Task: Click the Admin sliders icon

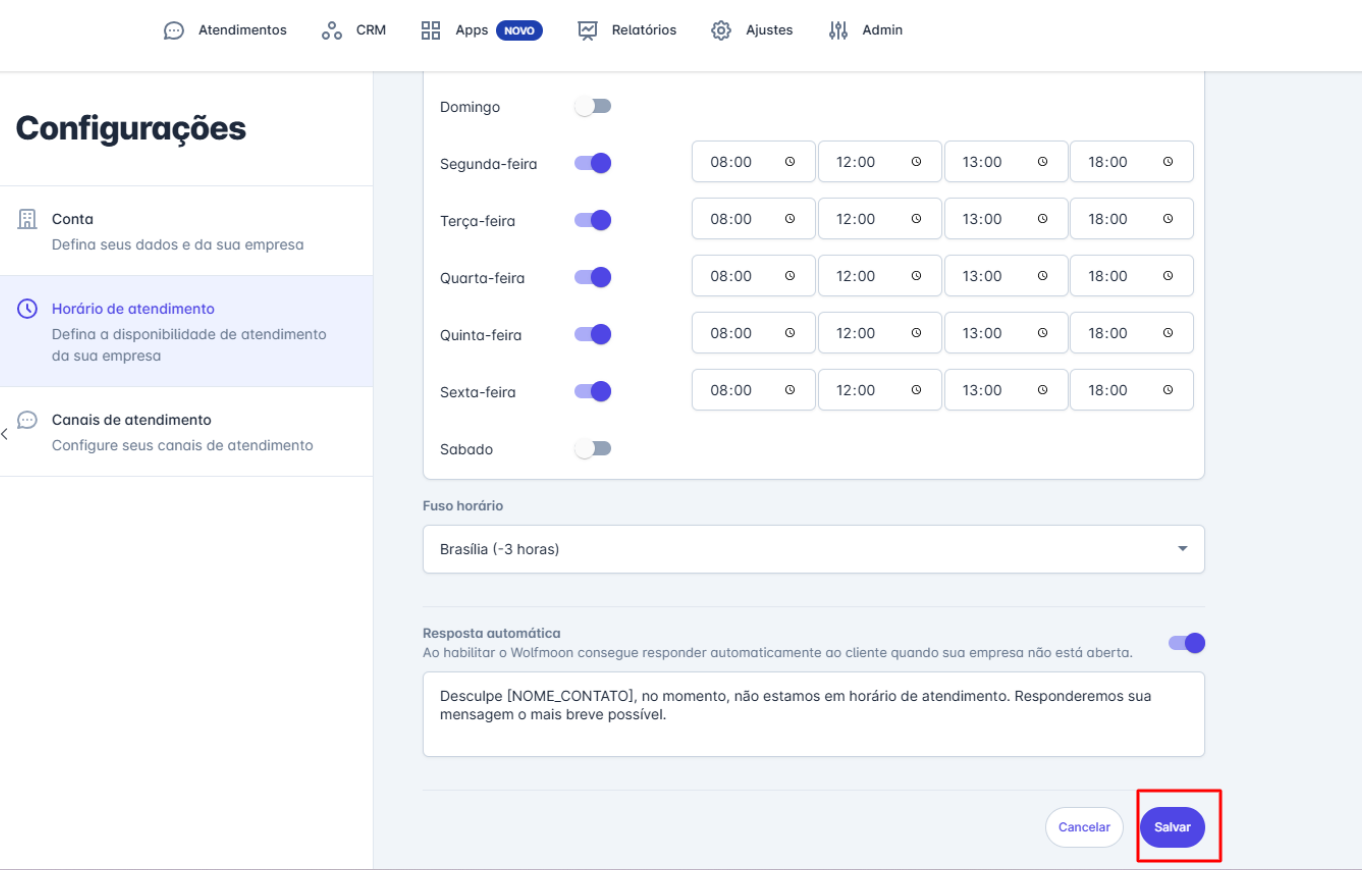Action: click(838, 30)
